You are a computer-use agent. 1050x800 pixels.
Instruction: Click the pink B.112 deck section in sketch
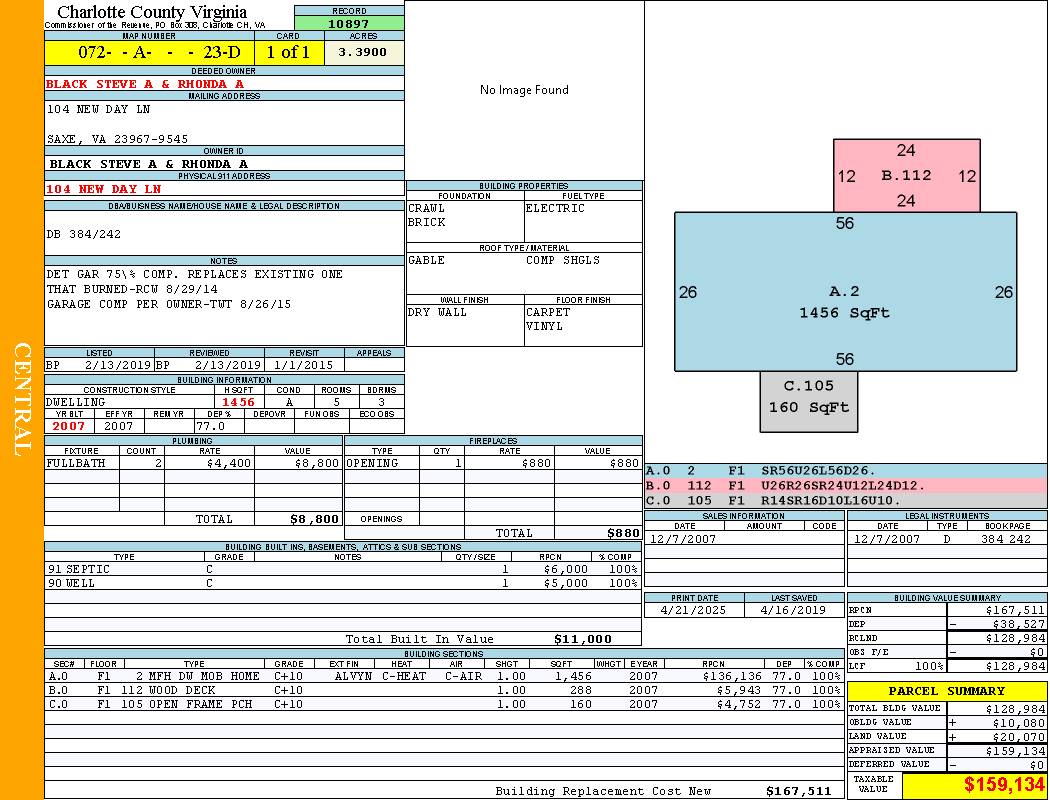(x=907, y=175)
